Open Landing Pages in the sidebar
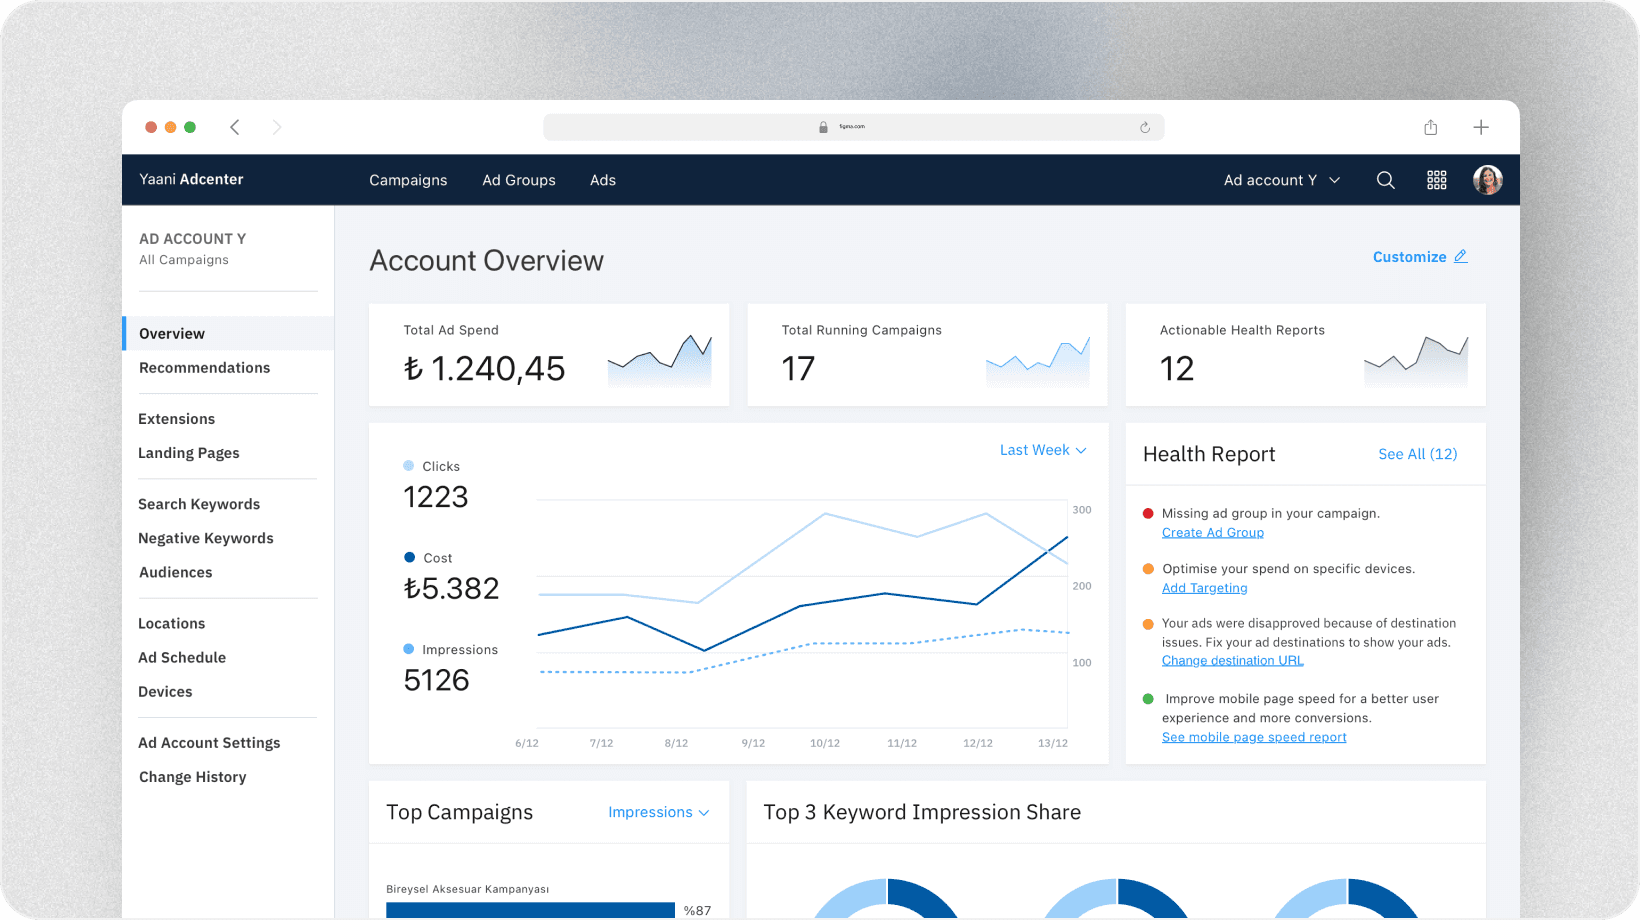The image size is (1640, 920). pyautogui.click(x=189, y=453)
